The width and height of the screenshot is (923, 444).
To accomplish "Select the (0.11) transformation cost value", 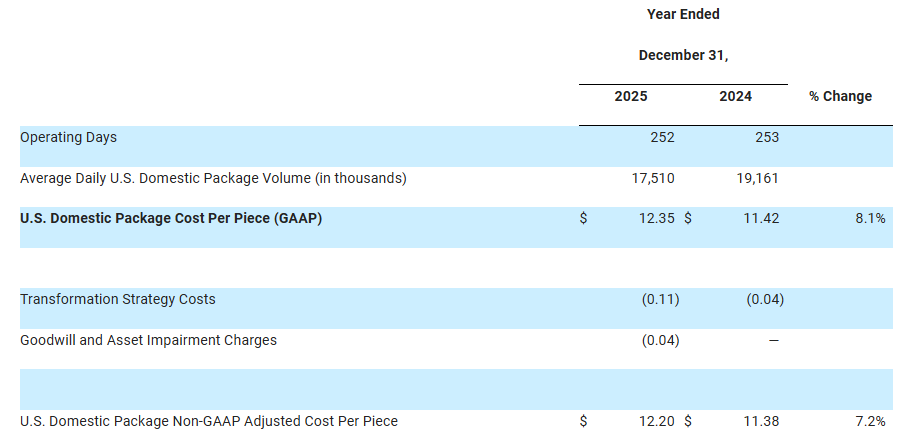I will coord(660,299).
